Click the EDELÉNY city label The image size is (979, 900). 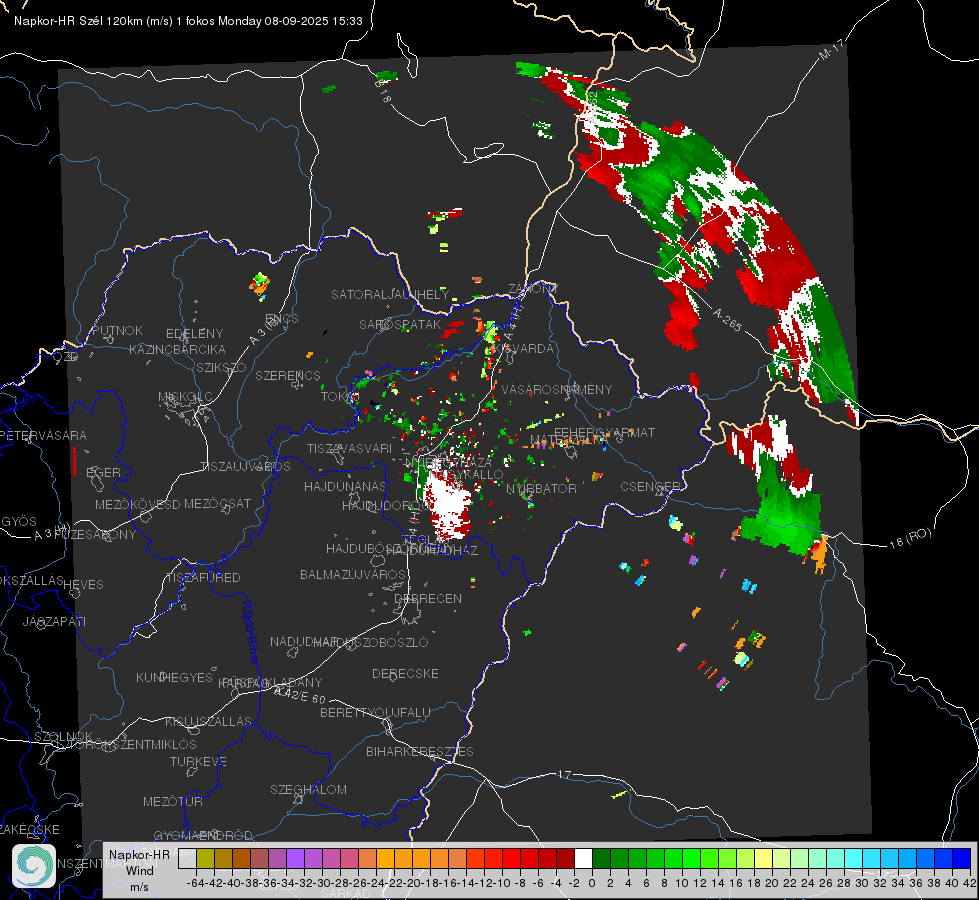194,334
